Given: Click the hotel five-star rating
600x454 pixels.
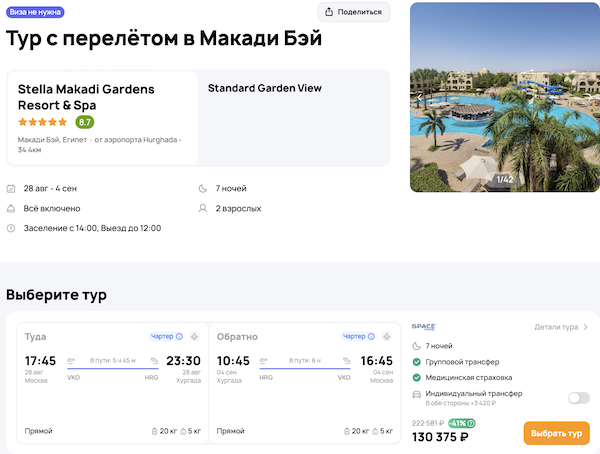Looking at the screenshot, I should (43, 122).
